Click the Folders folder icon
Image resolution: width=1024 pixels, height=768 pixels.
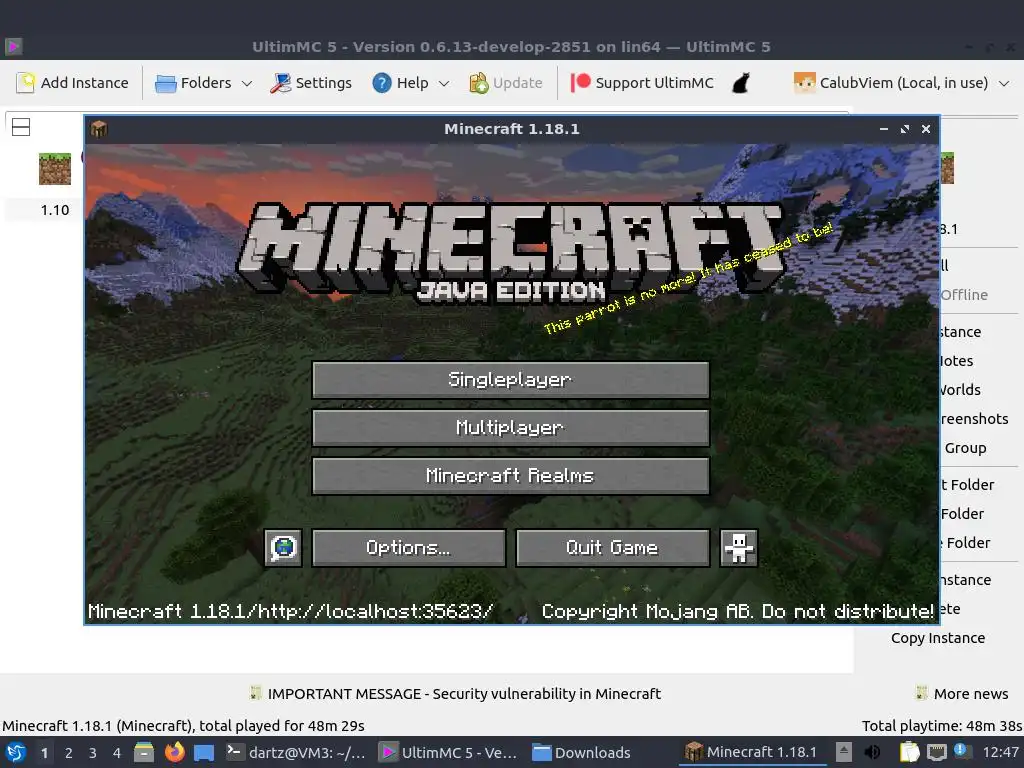166,84
